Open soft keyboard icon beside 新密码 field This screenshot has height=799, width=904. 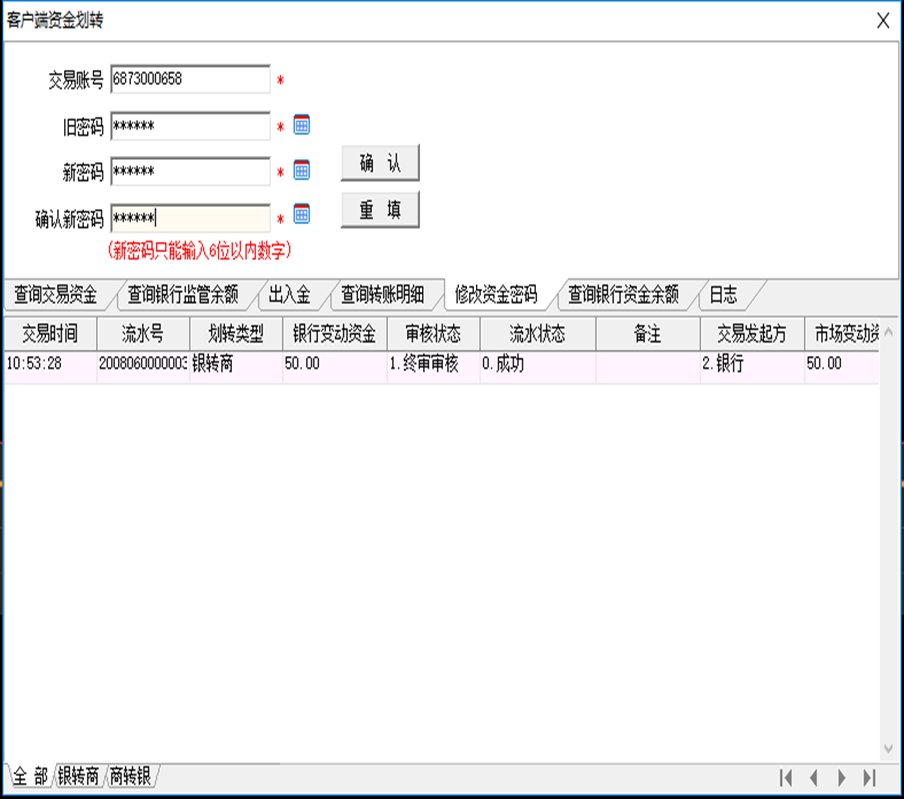click(x=302, y=170)
